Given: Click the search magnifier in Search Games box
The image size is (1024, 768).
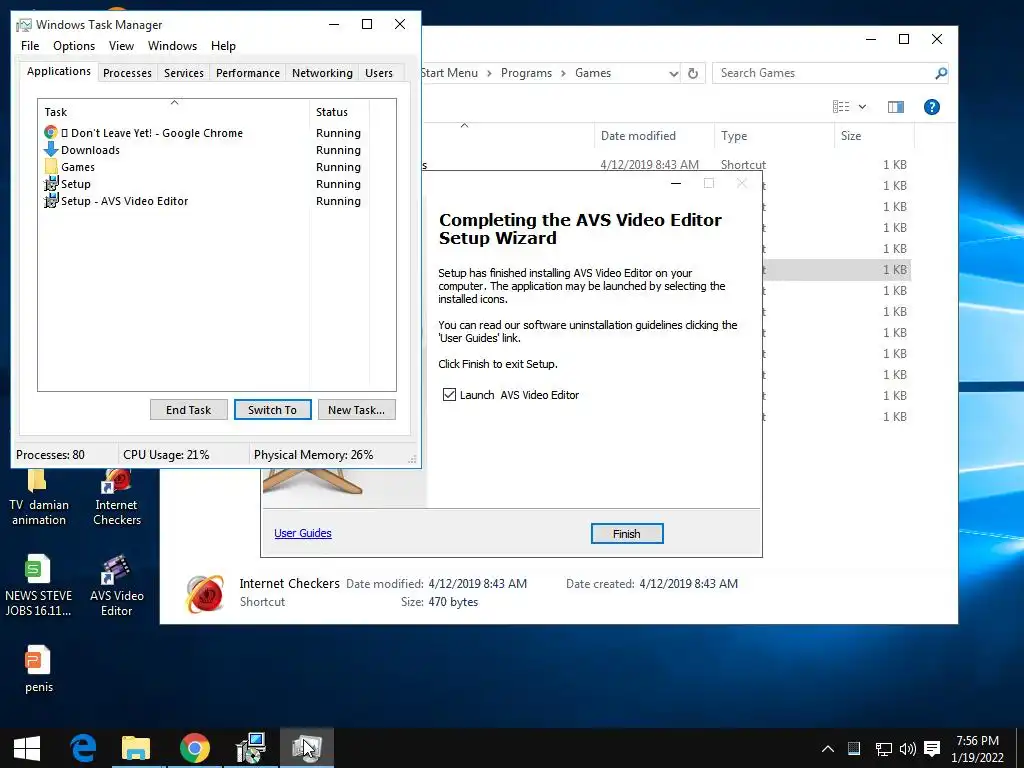Looking at the screenshot, I should (x=940, y=73).
